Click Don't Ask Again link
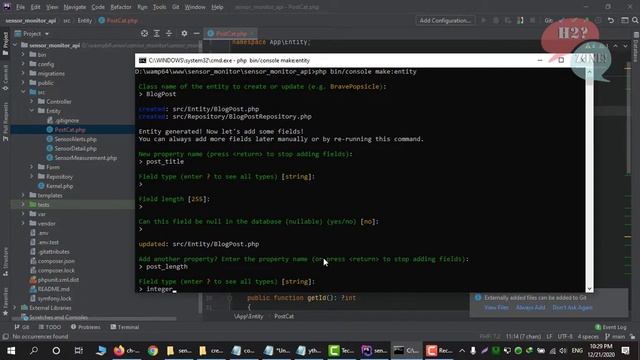 (x=572, y=307)
